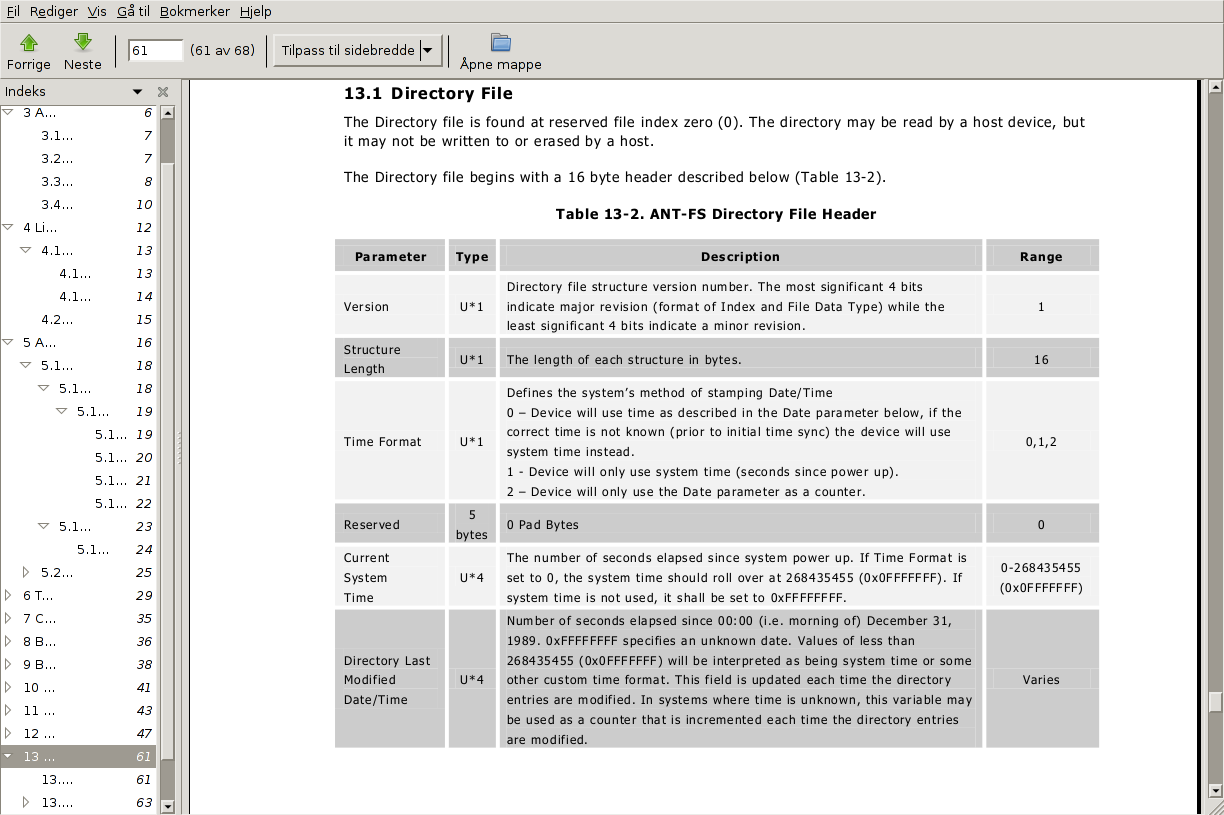Screen dimensions: 1224x815
Task: Click the "Directory Last Modified Date/Time" cell
Action: (391, 679)
